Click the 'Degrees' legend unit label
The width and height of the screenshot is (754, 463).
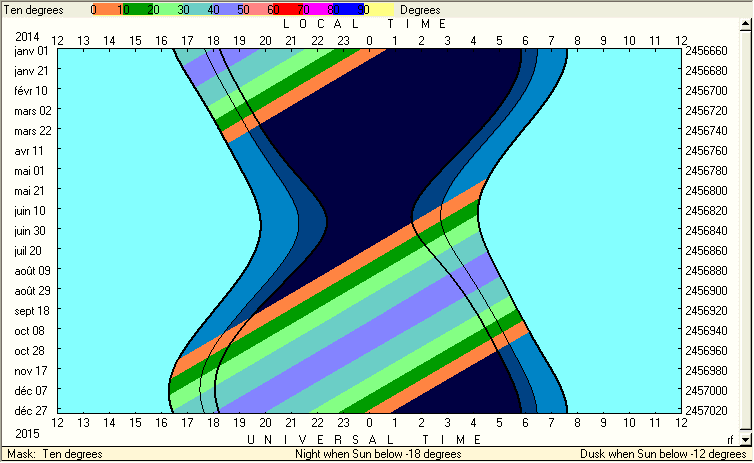(420, 10)
